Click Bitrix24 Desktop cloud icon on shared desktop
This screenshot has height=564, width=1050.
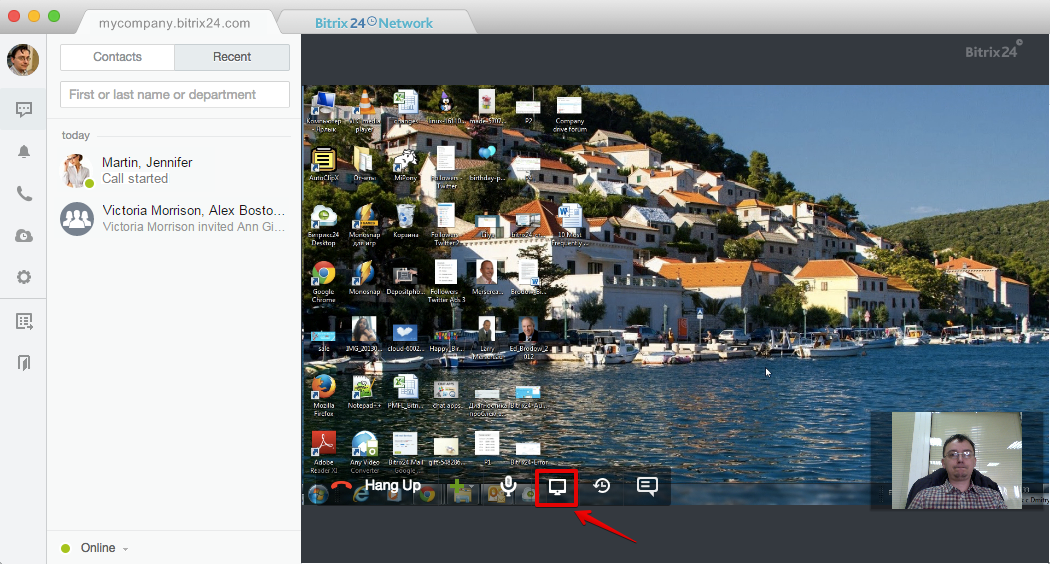coord(323,224)
